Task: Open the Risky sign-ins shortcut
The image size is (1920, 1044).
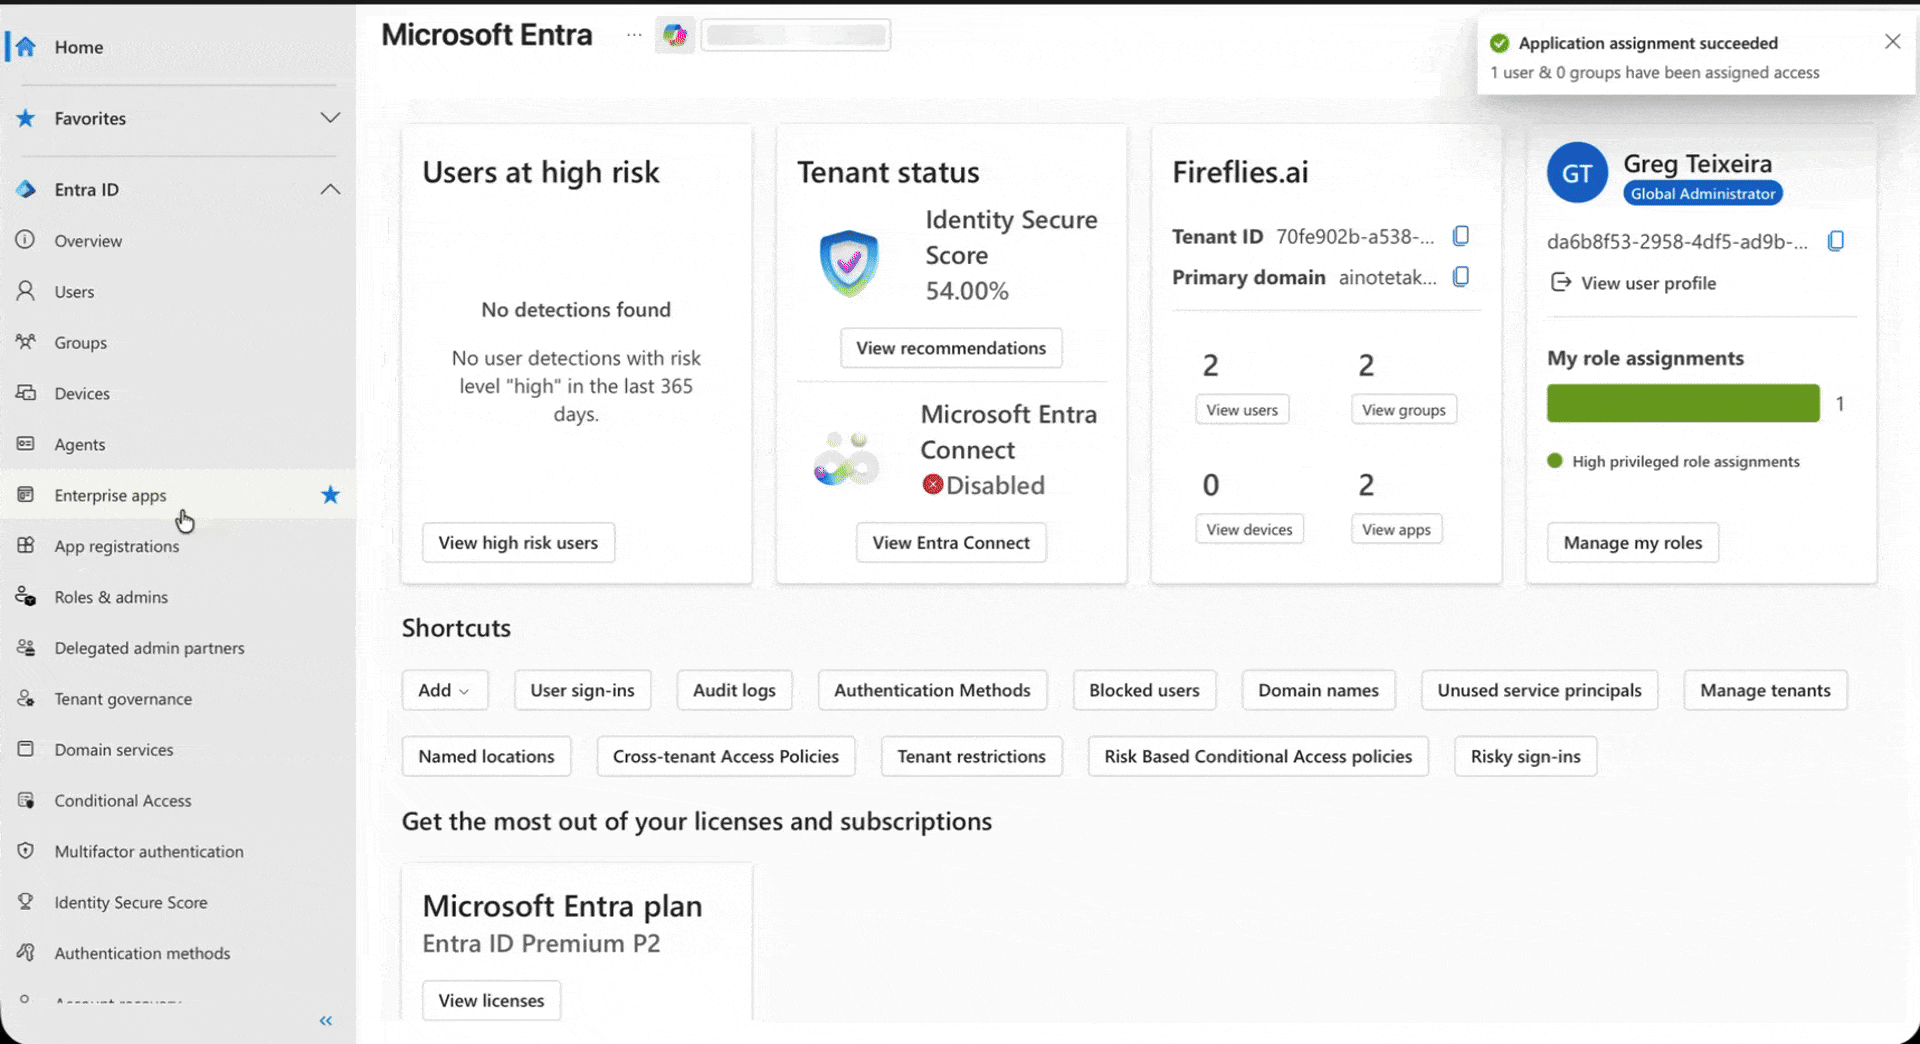Action: (1525, 756)
